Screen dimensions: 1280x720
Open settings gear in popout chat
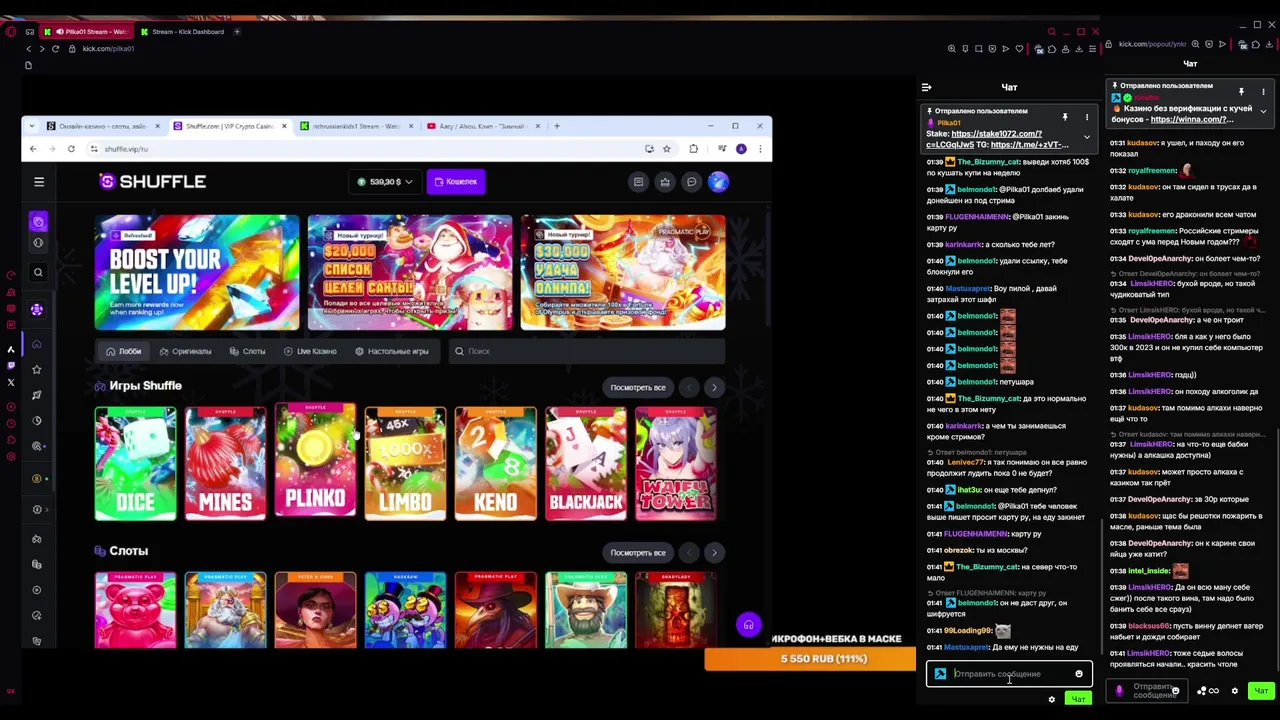(1235, 691)
